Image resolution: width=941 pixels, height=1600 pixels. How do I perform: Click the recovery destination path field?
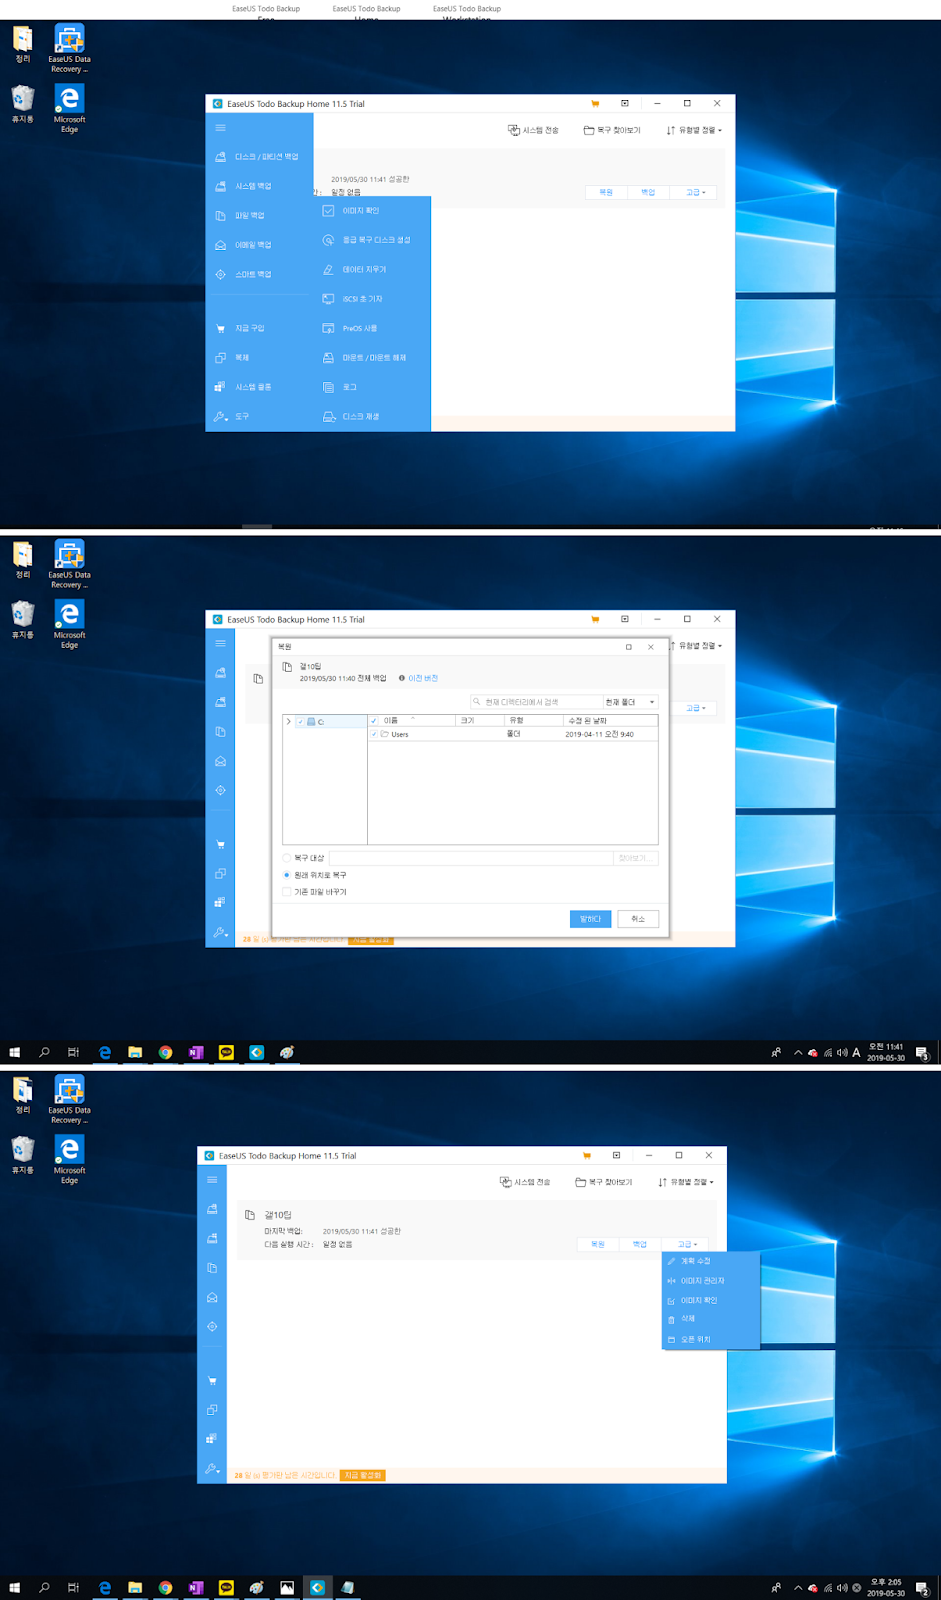pos(471,858)
